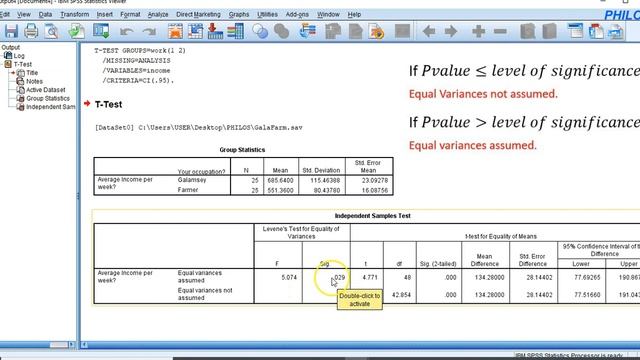Open the Window menu
The width and height of the screenshot is (640, 360).
tap(328, 14)
